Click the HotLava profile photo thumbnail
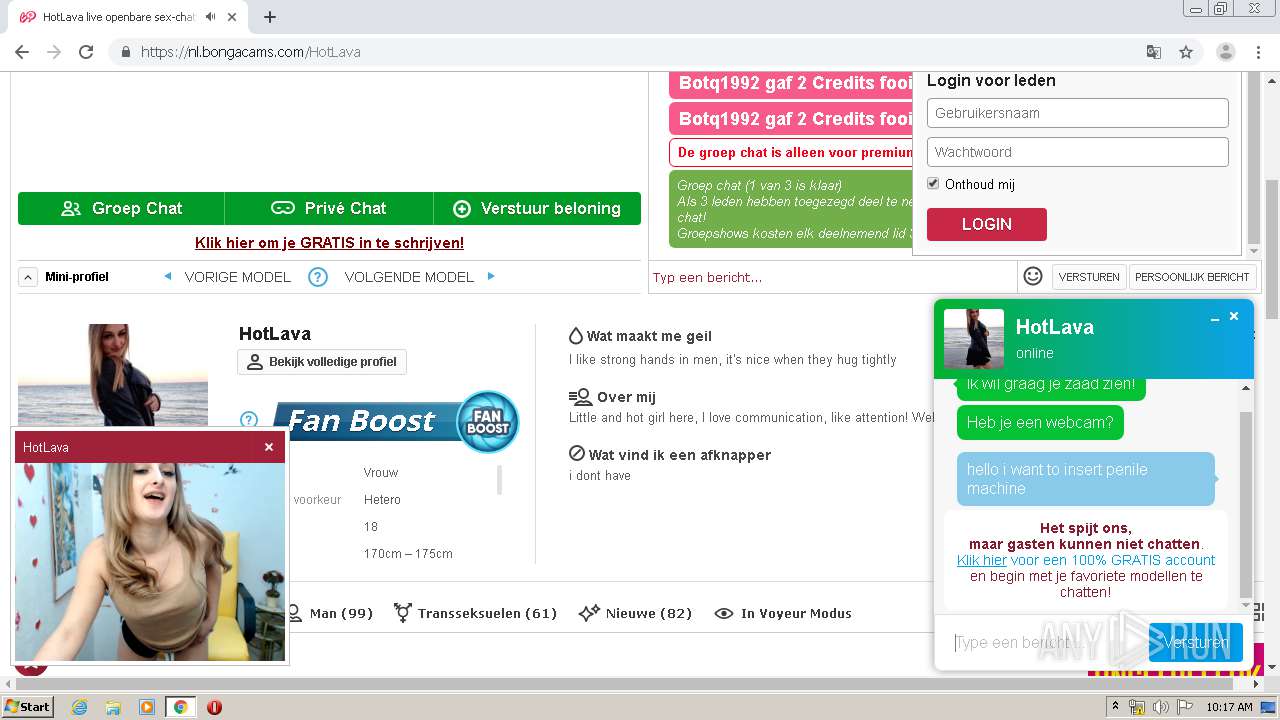 pos(113,375)
